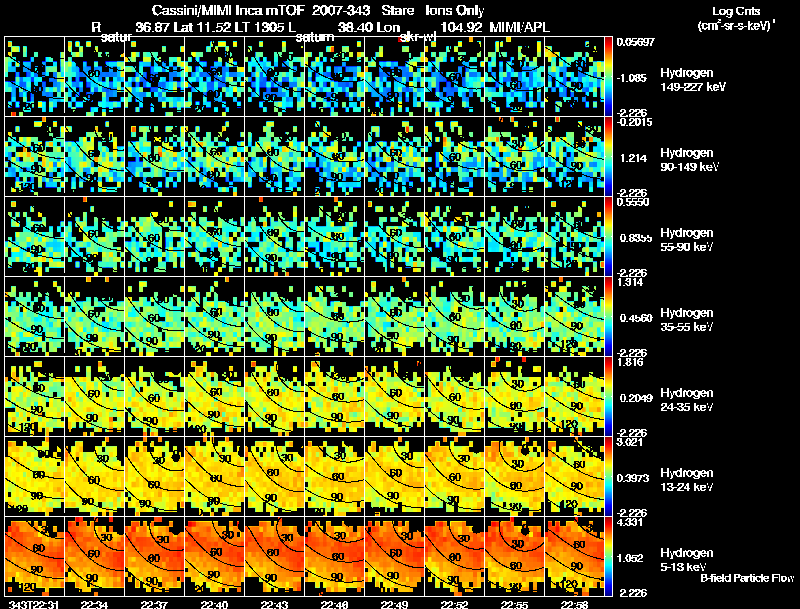Click the color scale value 1.214
Screen dimensions: 800x609
pos(634,158)
